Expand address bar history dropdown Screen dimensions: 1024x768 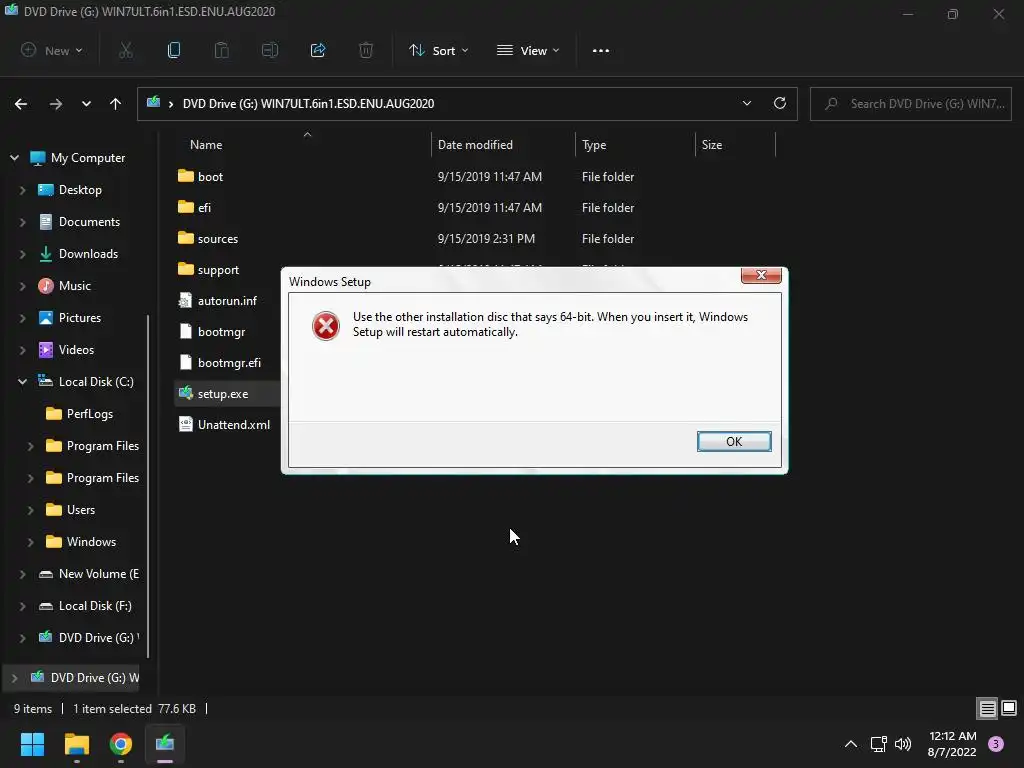(746, 103)
